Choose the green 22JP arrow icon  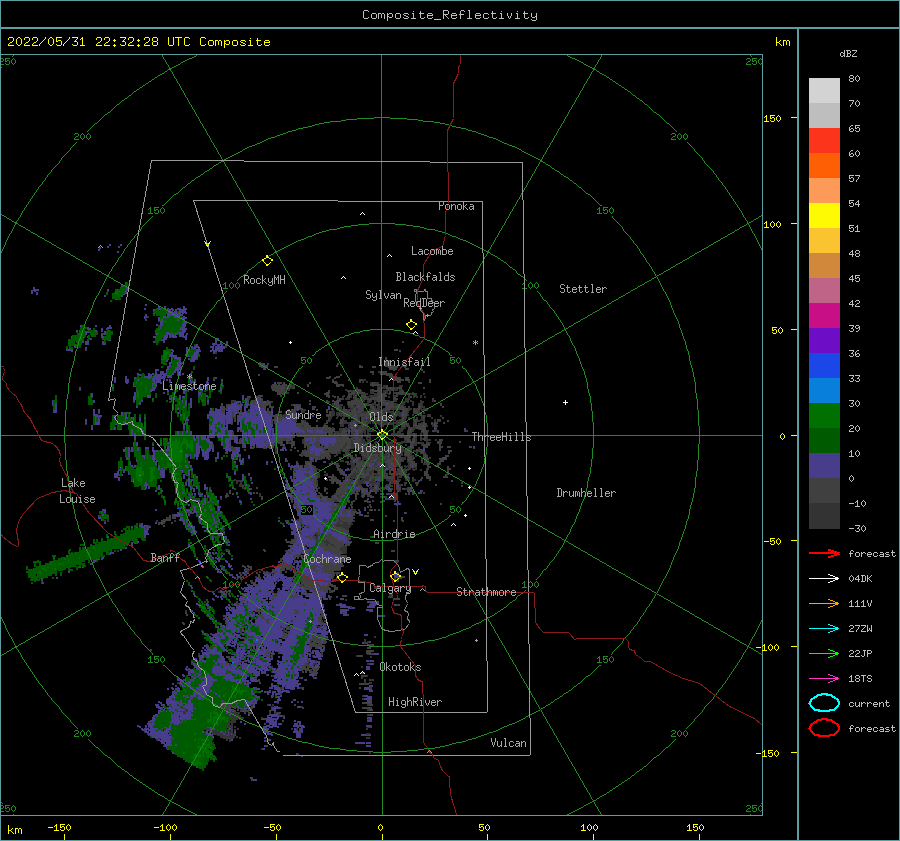[x=824, y=653]
